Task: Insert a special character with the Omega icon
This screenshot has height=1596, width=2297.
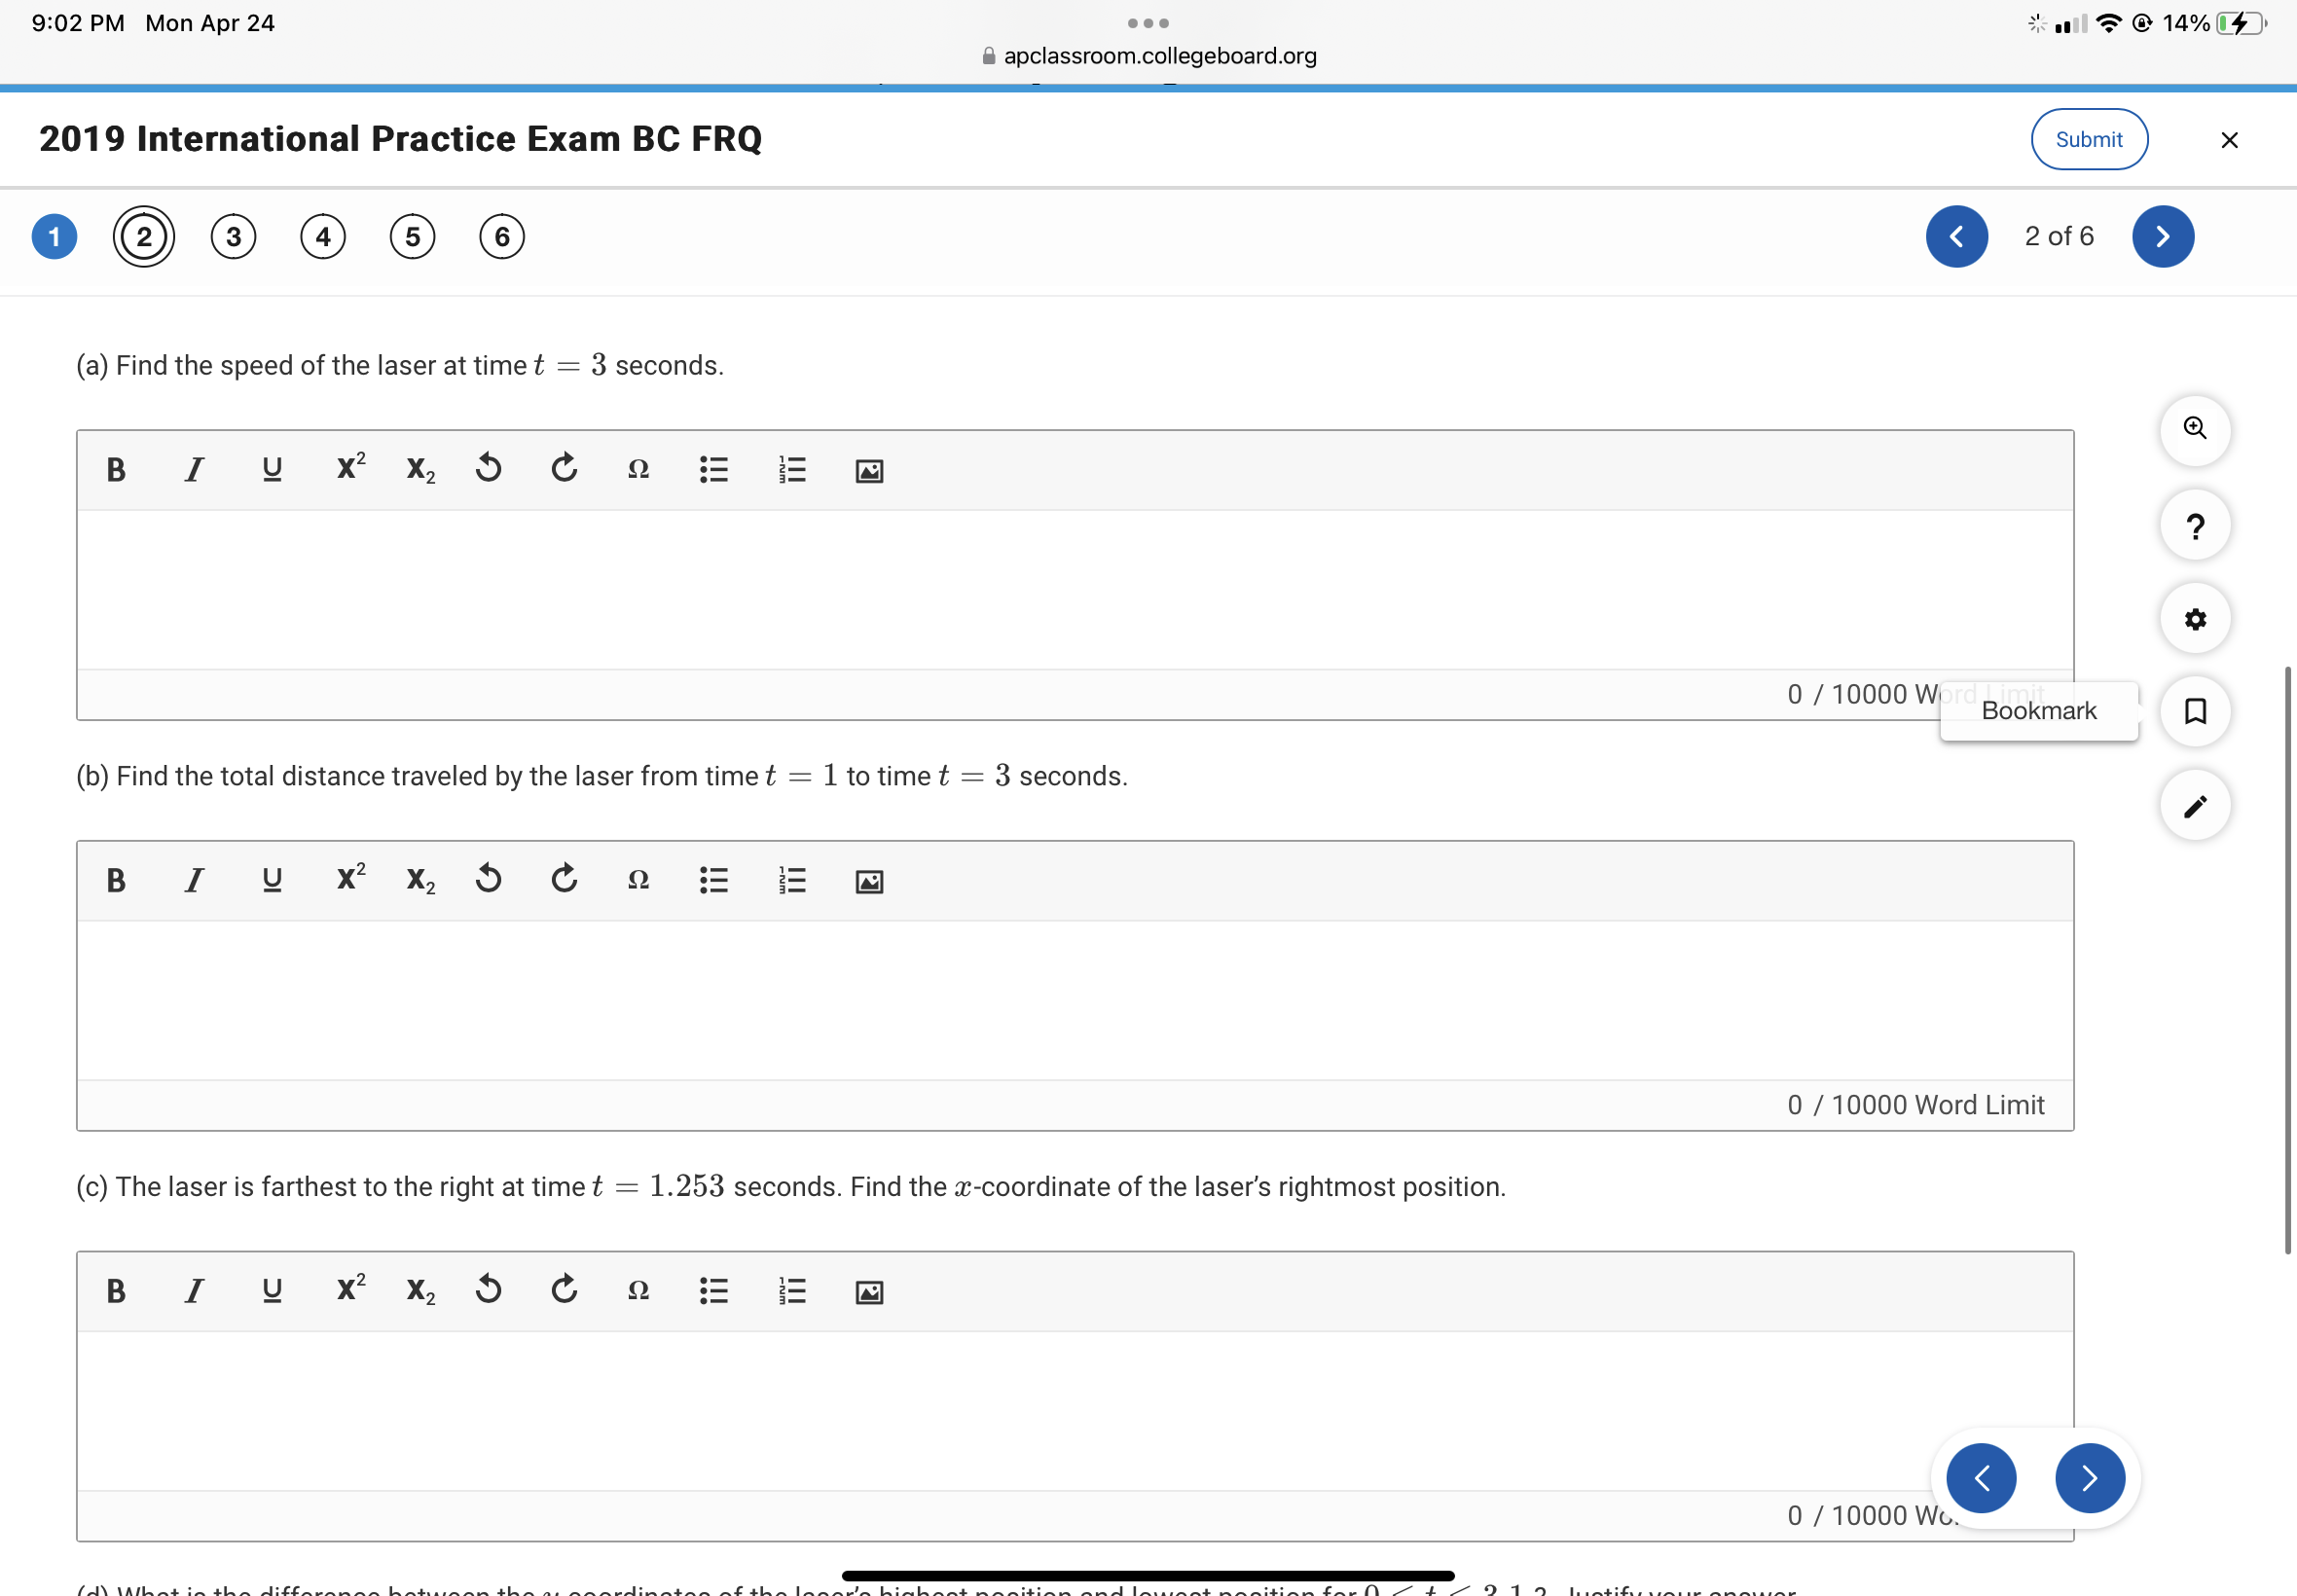Action: (x=638, y=469)
